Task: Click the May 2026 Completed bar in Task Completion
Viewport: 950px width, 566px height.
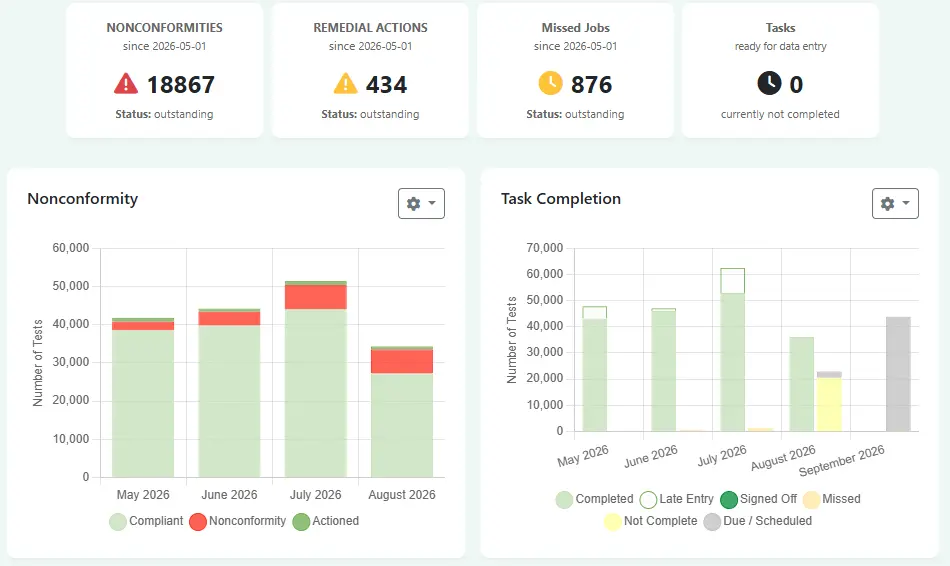Action: click(594, 375)
